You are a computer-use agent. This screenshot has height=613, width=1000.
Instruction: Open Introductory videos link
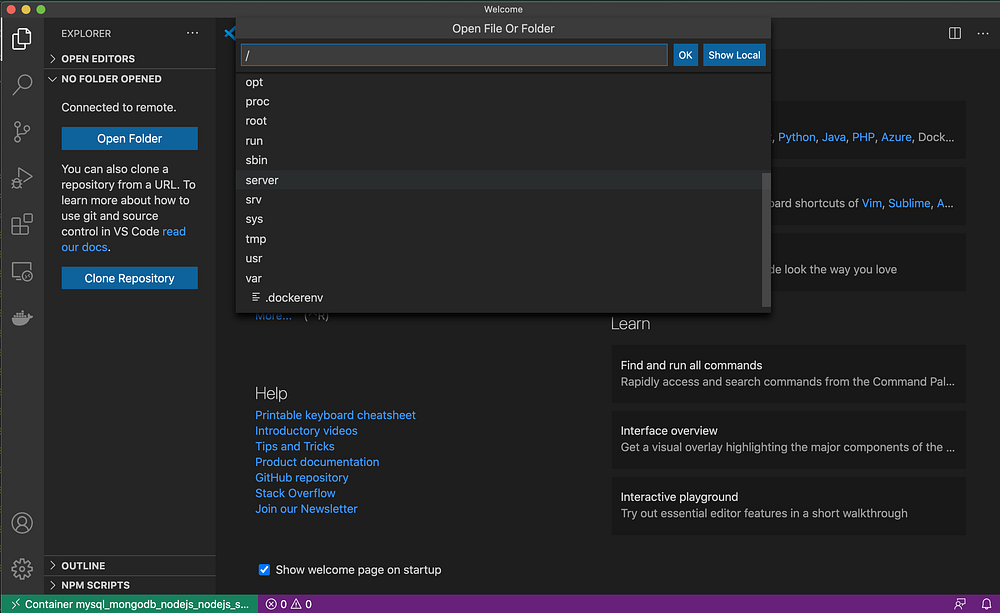306,431
